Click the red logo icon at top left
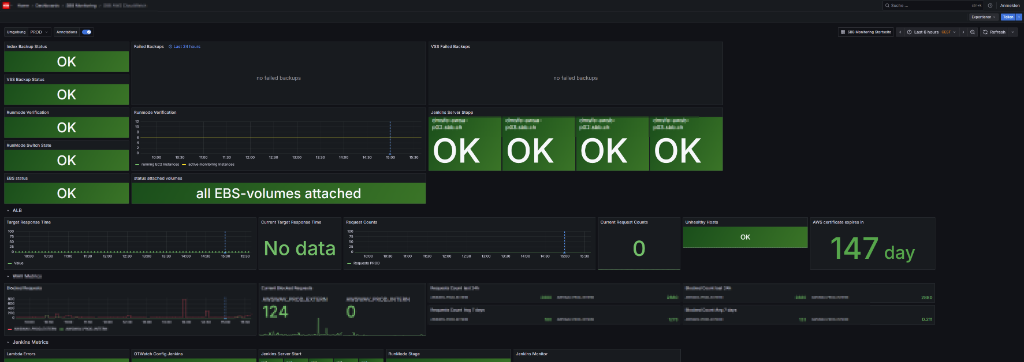This screenshot has height=362, width=1024. coord(6,5)
